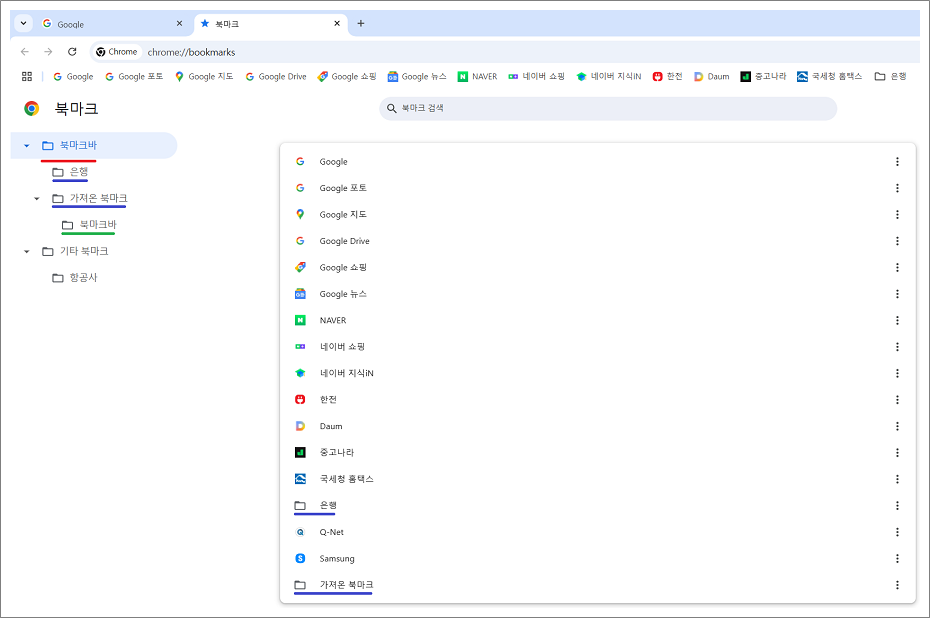Open more actions for Samsung row

(897, 558)
